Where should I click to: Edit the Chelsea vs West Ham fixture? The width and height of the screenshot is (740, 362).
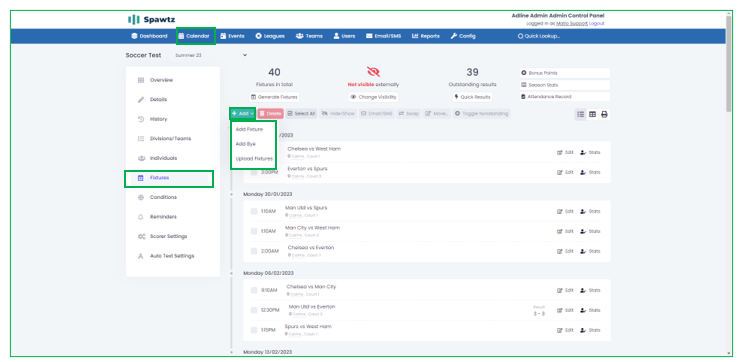[565, 152]
